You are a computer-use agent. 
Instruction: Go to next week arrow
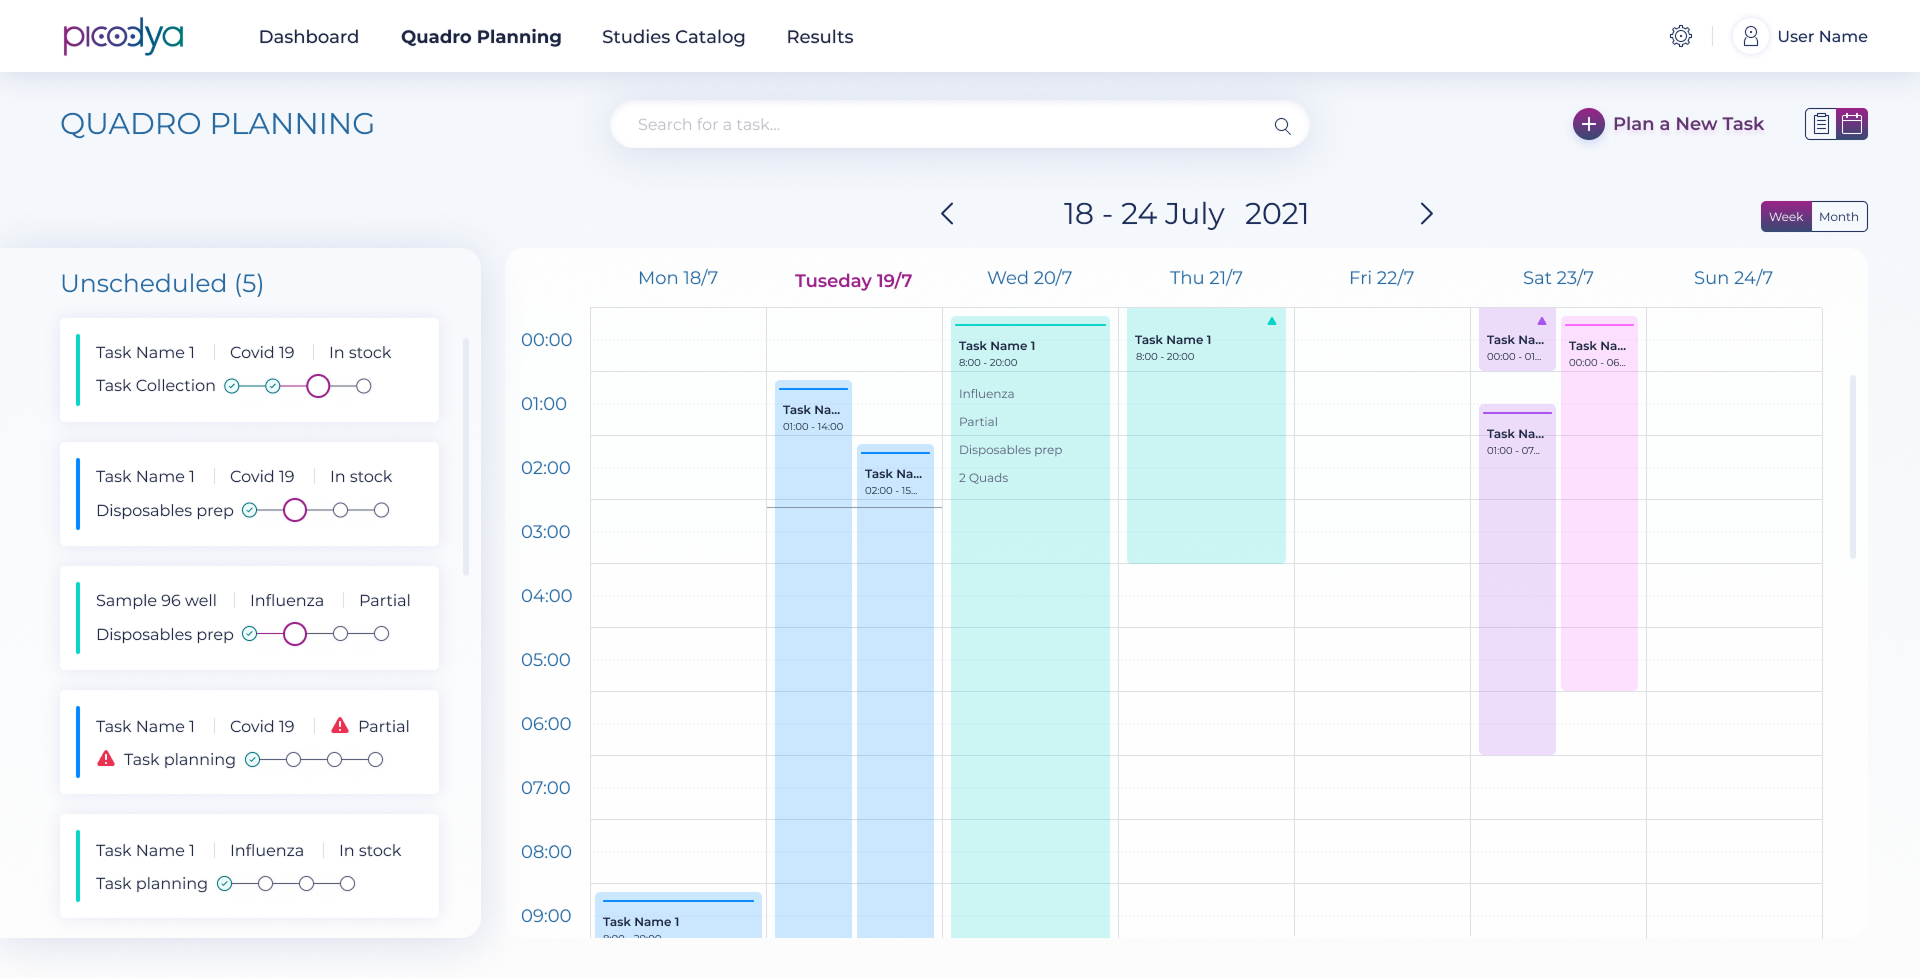[x=1426, y=214]
